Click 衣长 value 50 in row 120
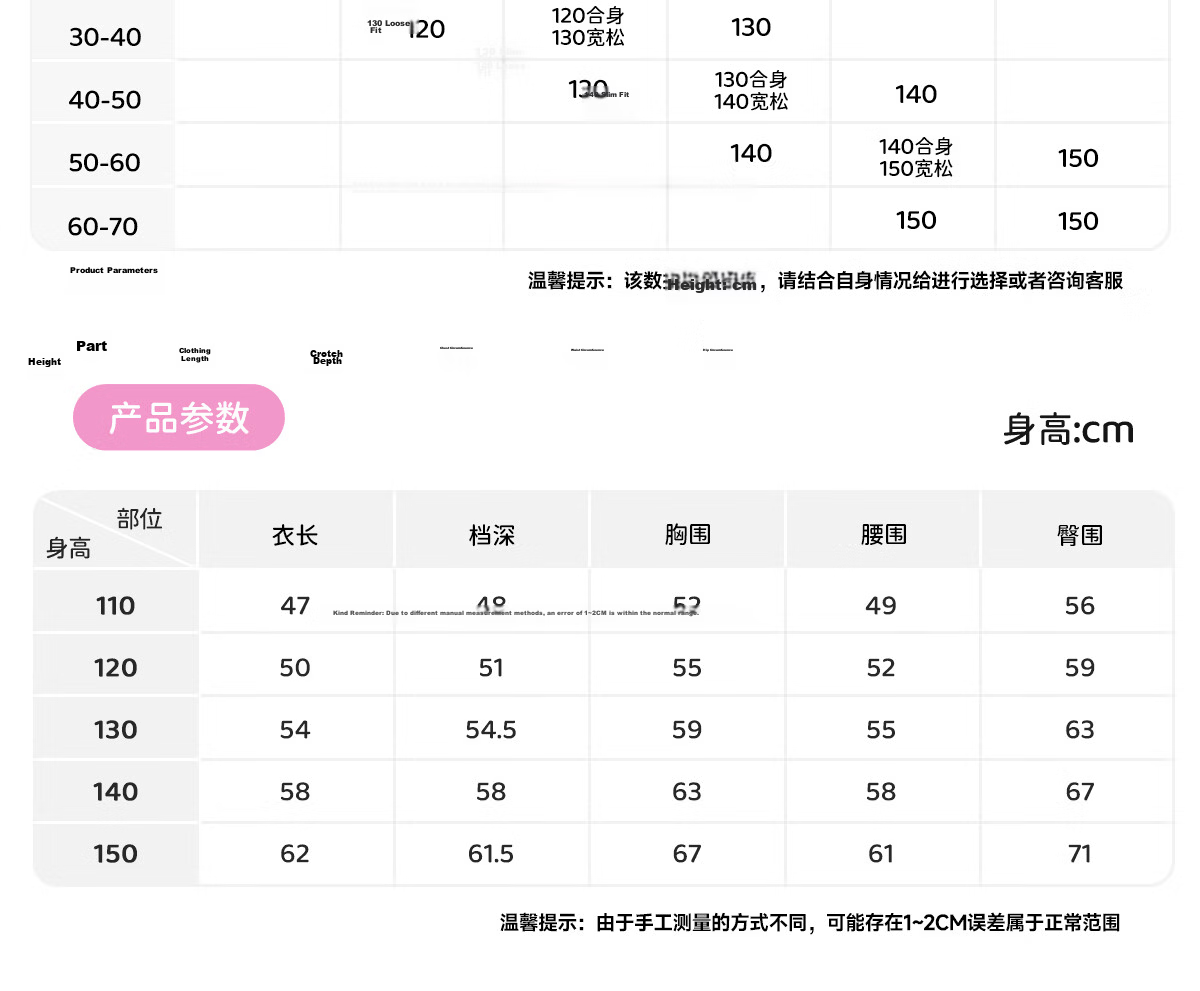Image resolution: width=1200 pixels, height=991 pixels. [295, 668]
